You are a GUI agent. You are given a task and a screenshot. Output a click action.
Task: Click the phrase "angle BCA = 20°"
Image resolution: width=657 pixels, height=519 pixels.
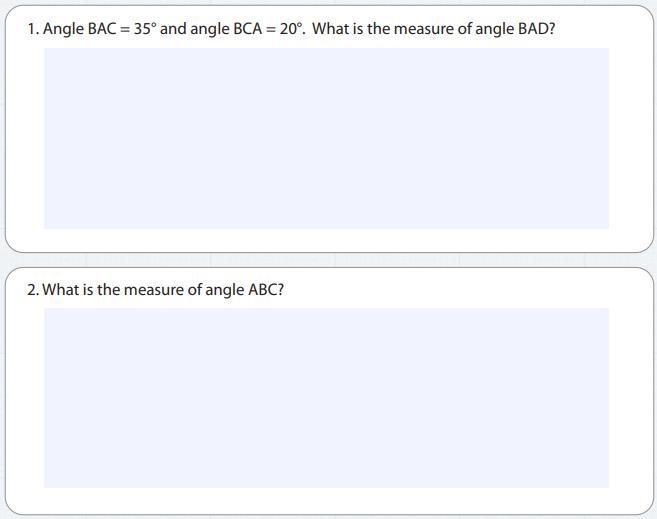(x=246, y=29)
